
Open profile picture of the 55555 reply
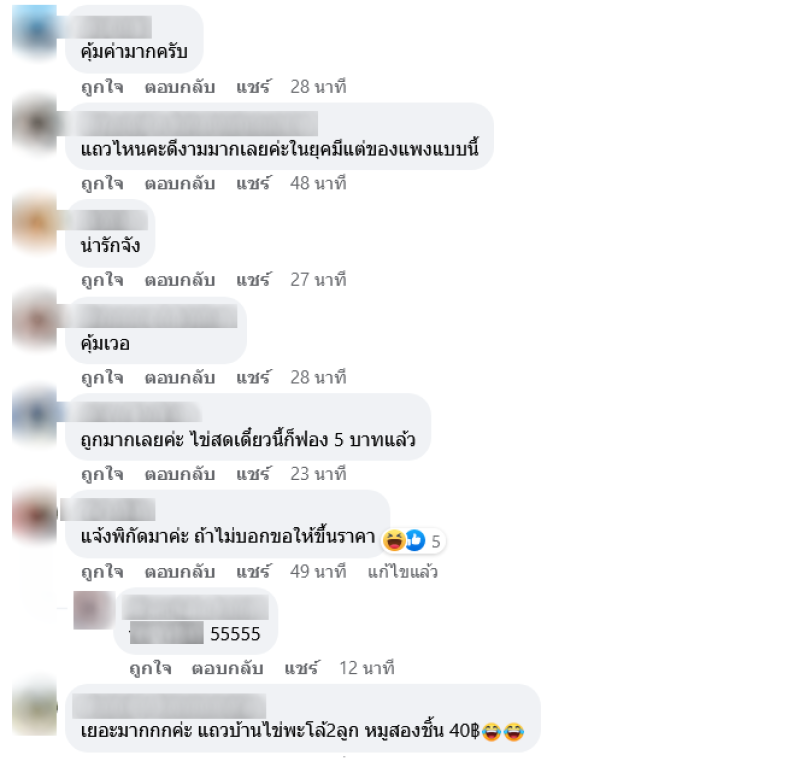94,610
